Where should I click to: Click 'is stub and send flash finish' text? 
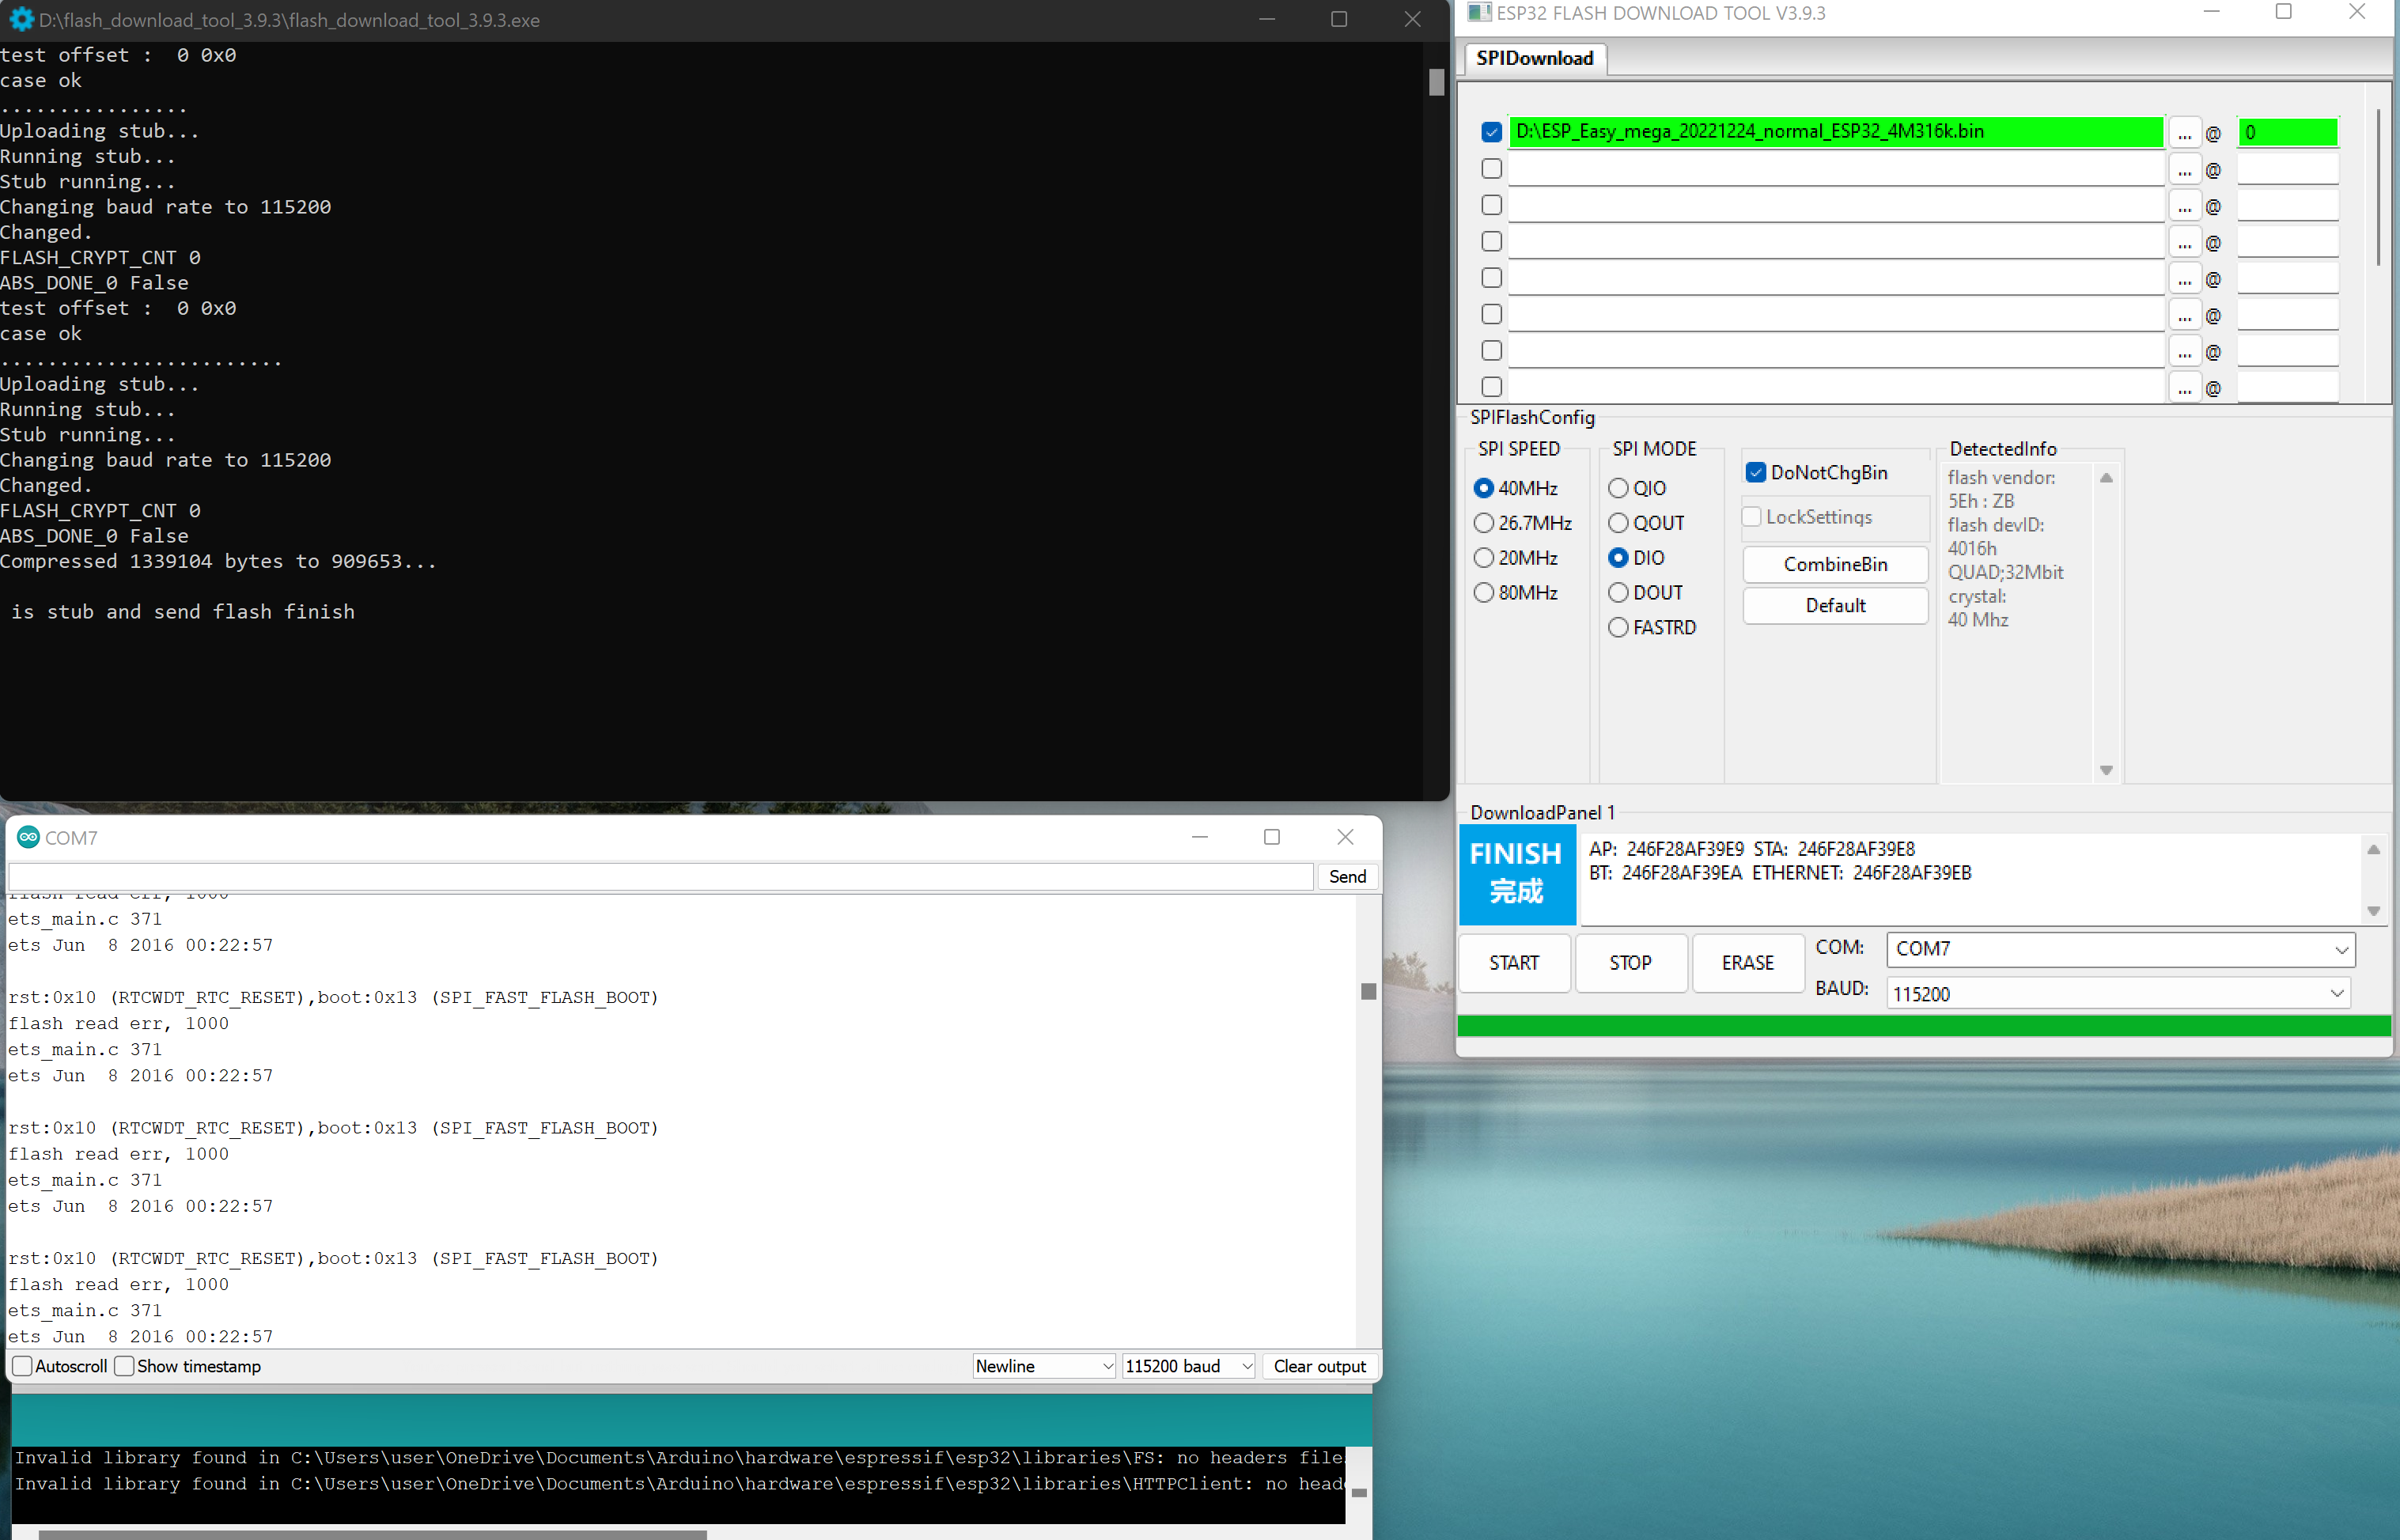(183, 612)
